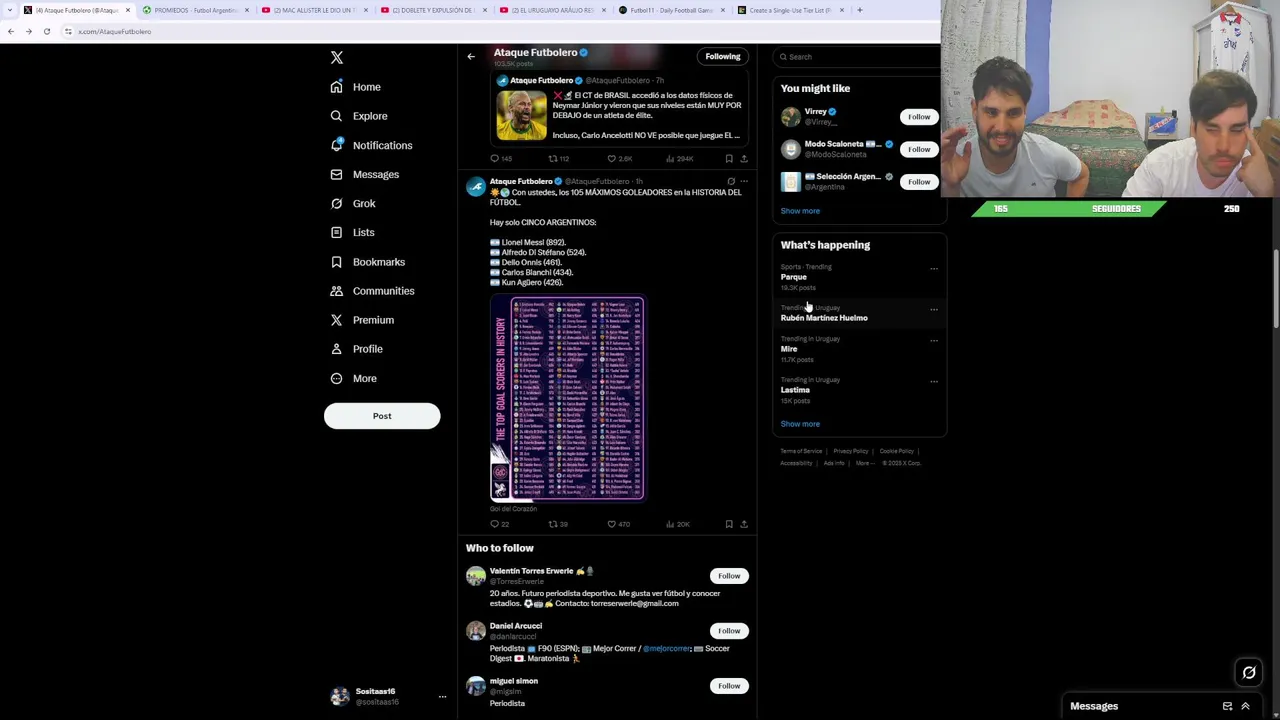This screenshot has width=1280, height=720.
Task: Follow Daniel Arcucci
Action: tap(729, 631)
